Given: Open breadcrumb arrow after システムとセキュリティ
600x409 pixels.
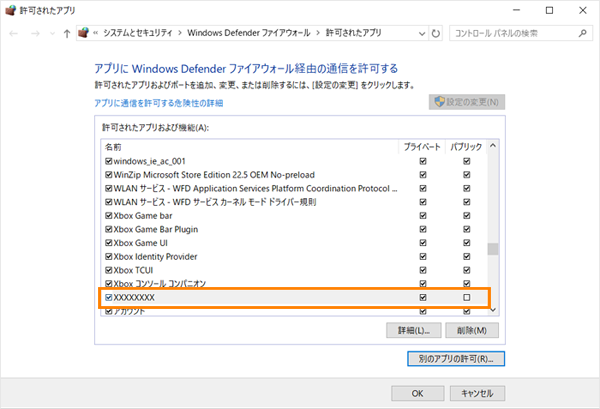Looking at the screenshot, I should click(180, 33).
